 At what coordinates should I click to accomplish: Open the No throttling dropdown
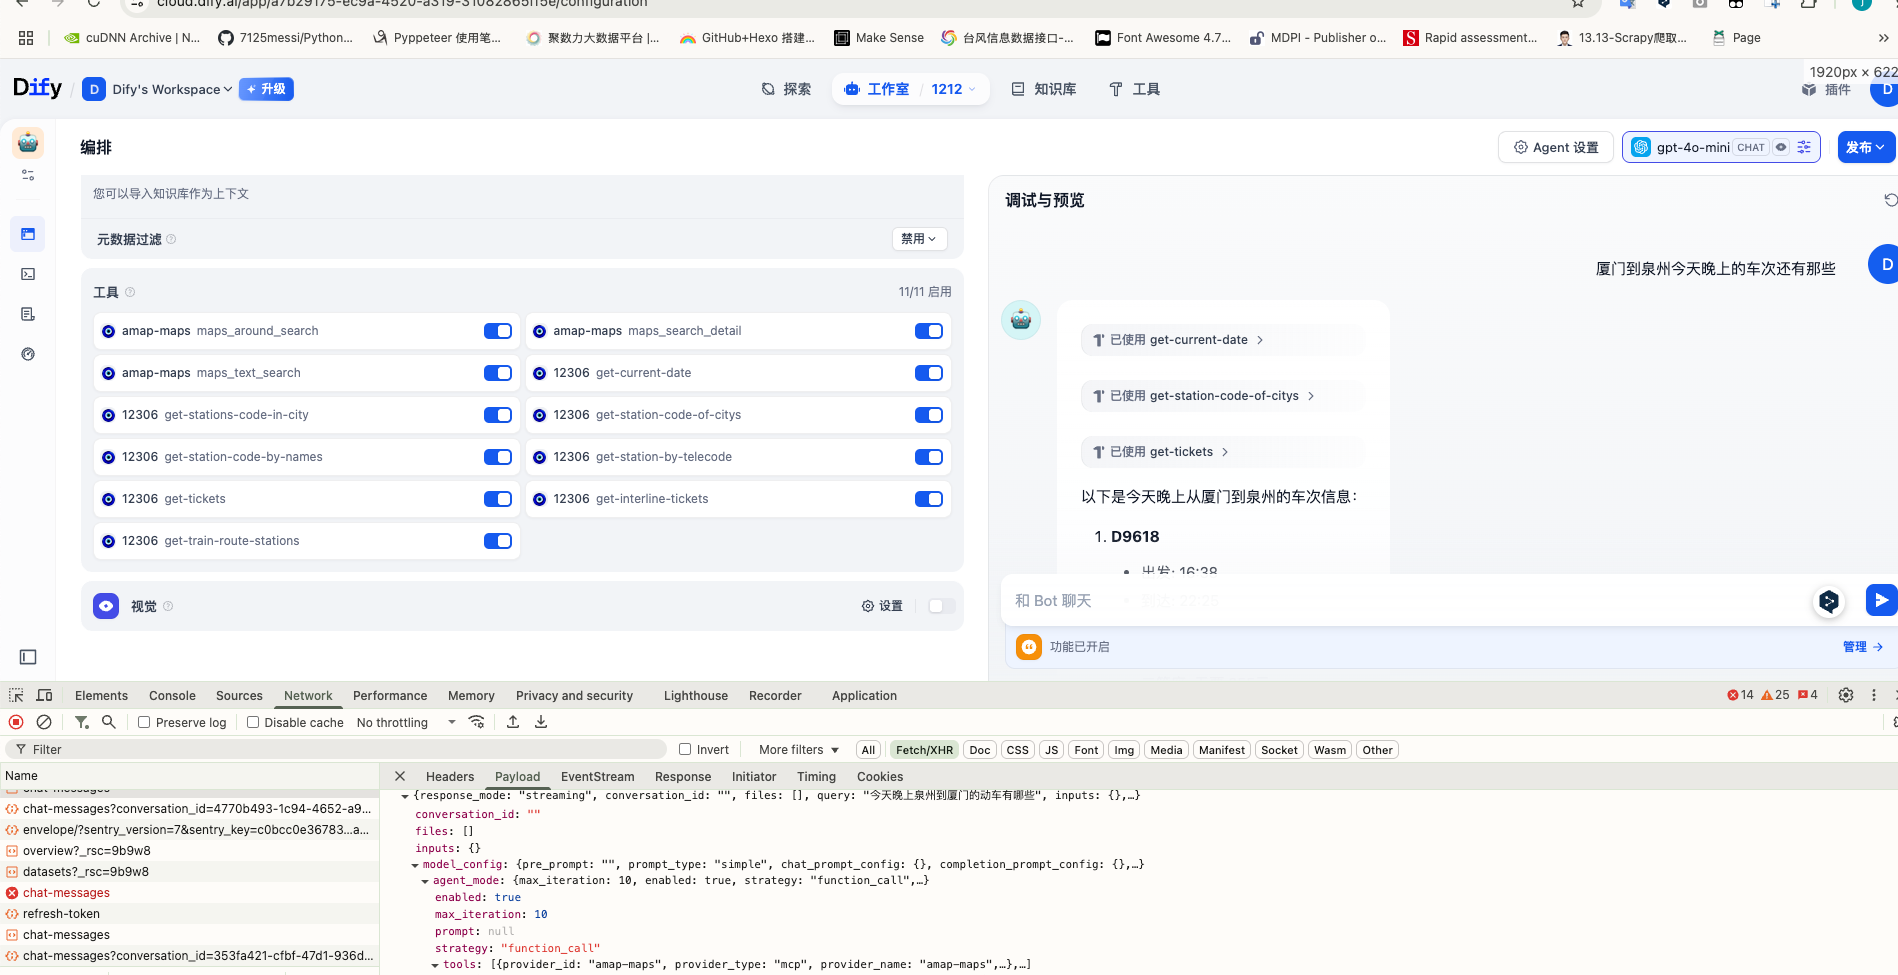point(406,722)
